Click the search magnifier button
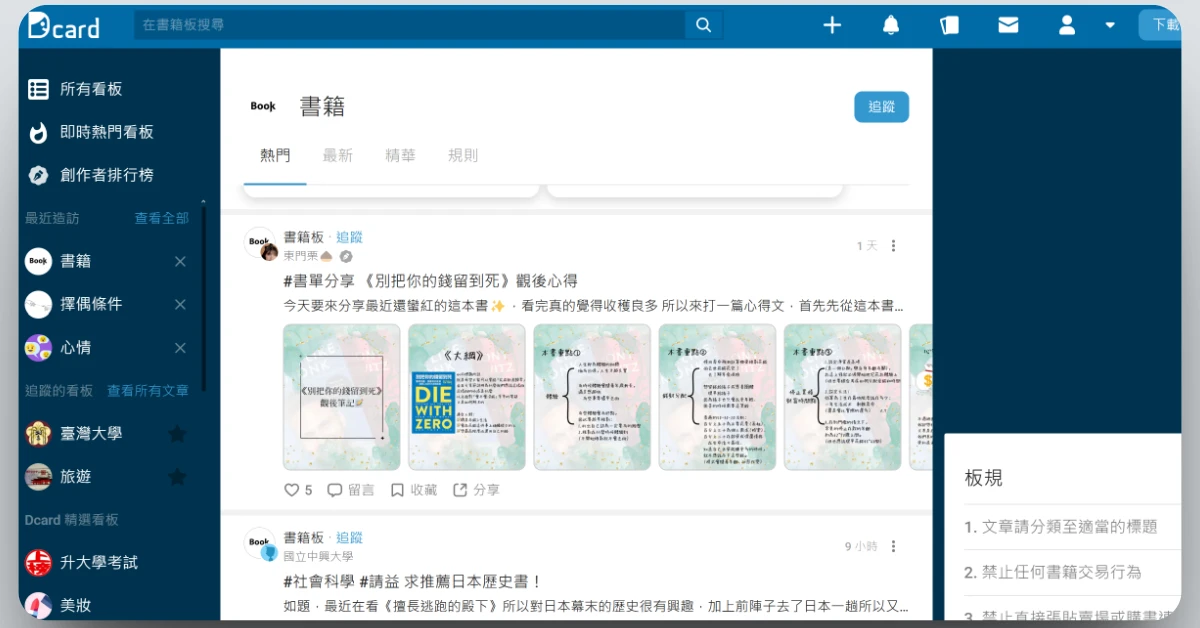1200x628 pixels. coord(703,25)
